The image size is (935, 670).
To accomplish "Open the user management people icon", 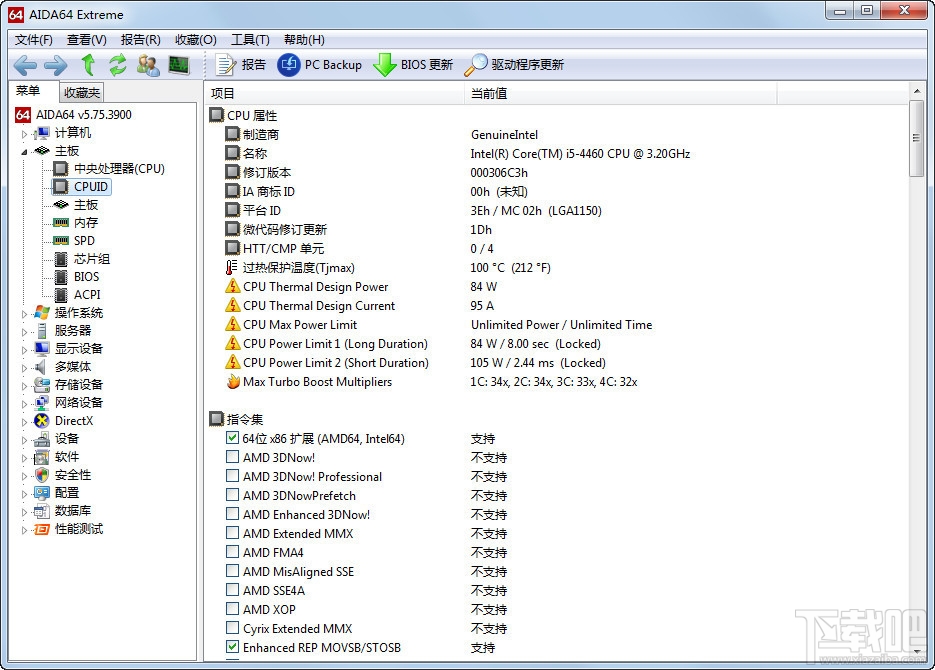I will (x=148, y=65).
